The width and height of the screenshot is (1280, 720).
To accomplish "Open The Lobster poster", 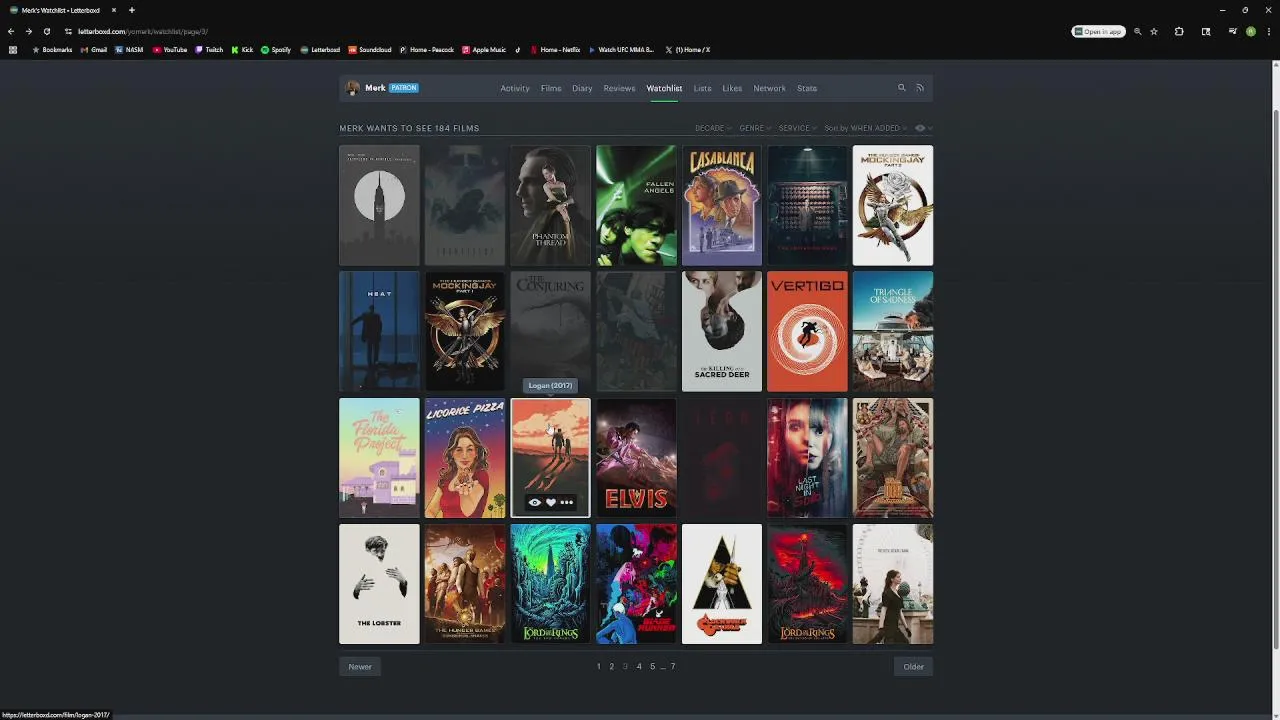I will pos(379,584).
